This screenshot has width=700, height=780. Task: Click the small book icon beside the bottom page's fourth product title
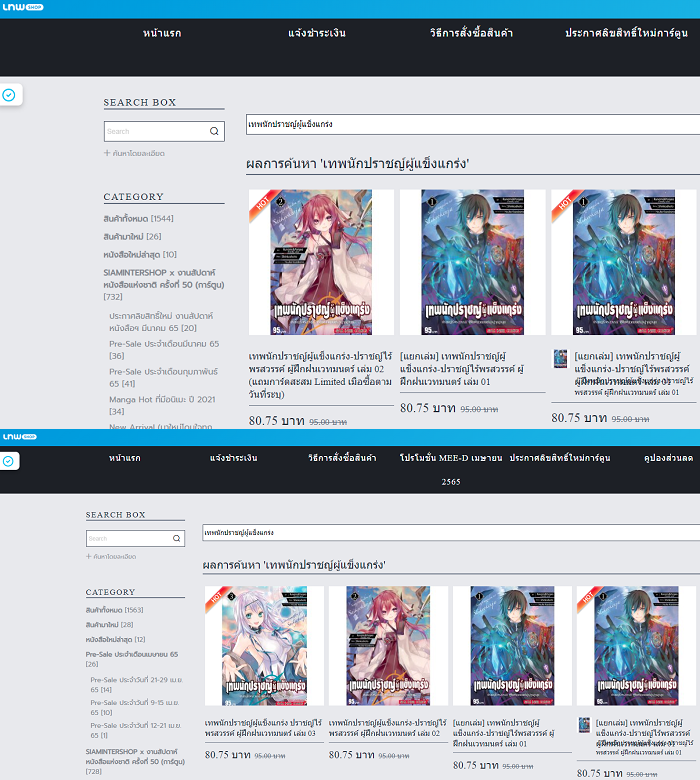[584, 725]
